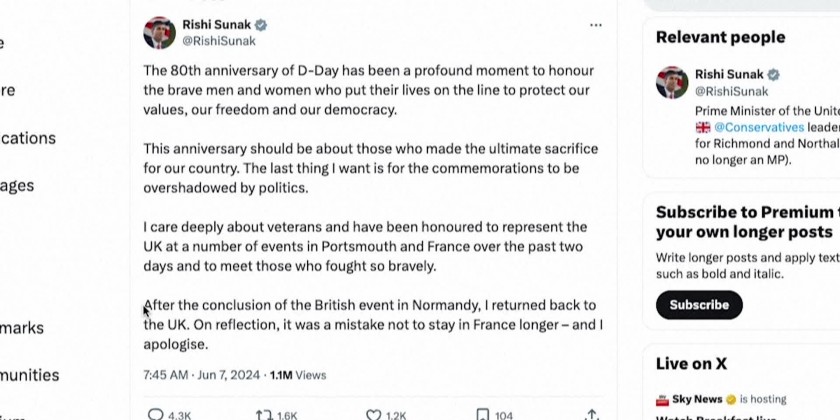
Task: Click the verified badge in Relevant people
Action: [773, 75]
